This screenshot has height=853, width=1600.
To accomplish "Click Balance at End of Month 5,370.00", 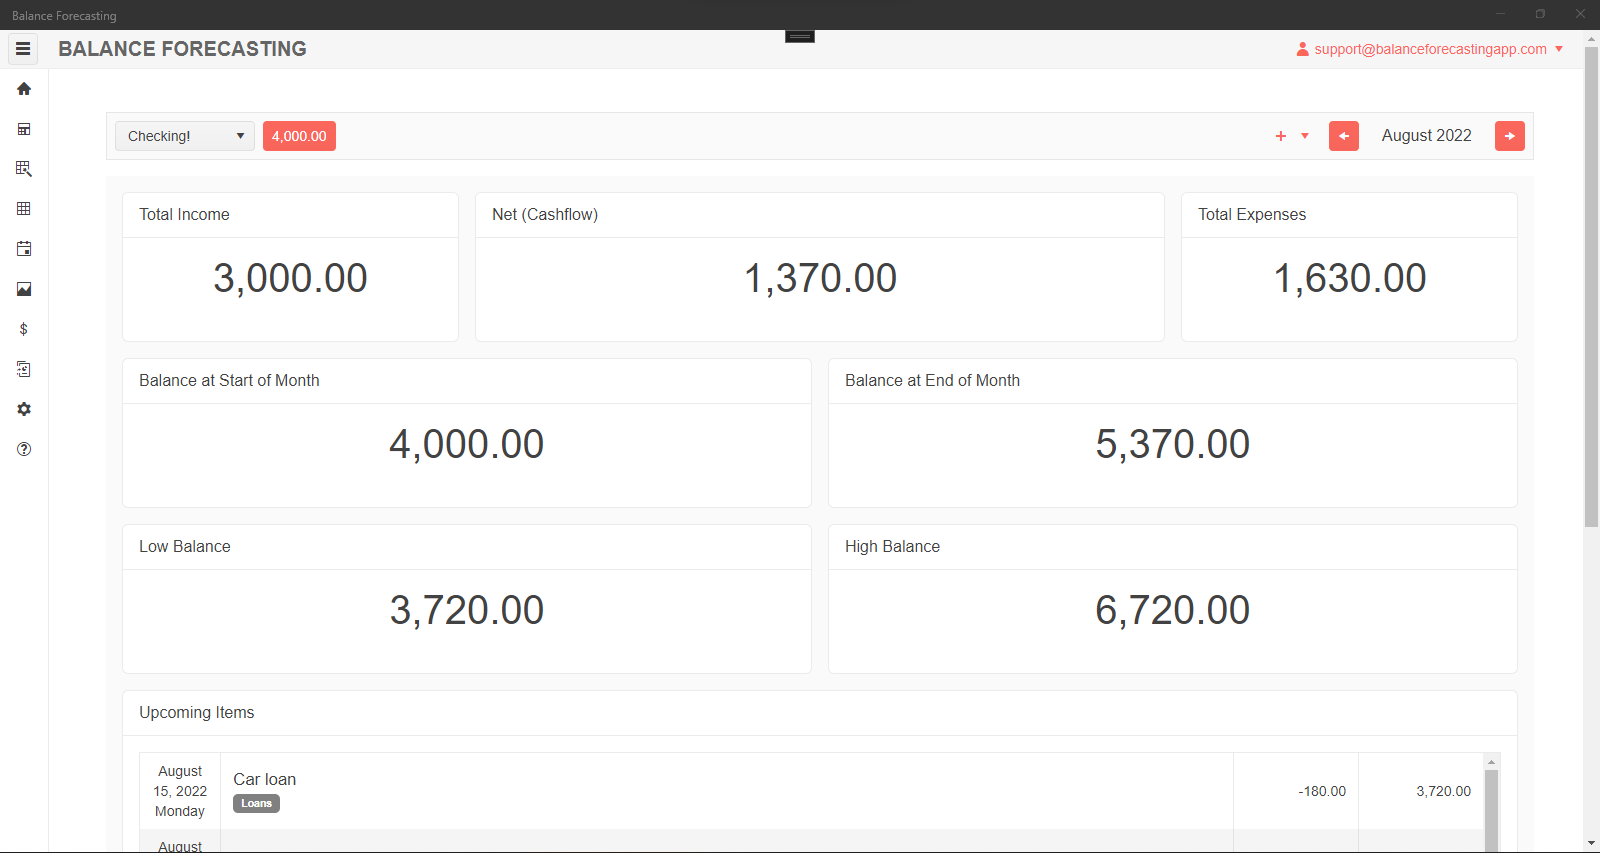I will click(x=1173, y=444).
